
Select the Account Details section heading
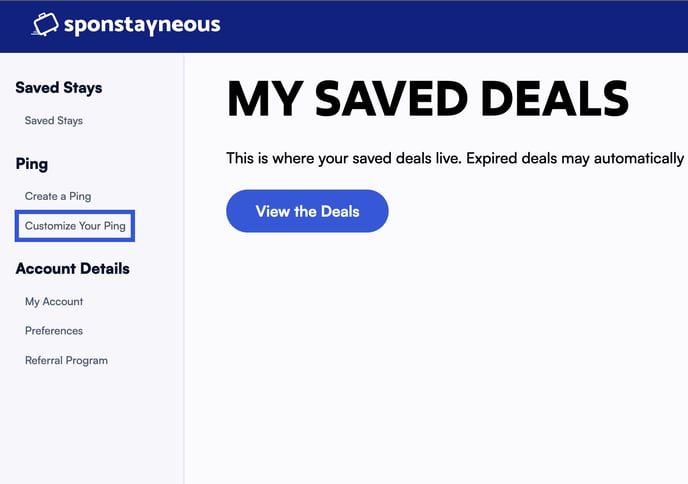pos(72,269)
